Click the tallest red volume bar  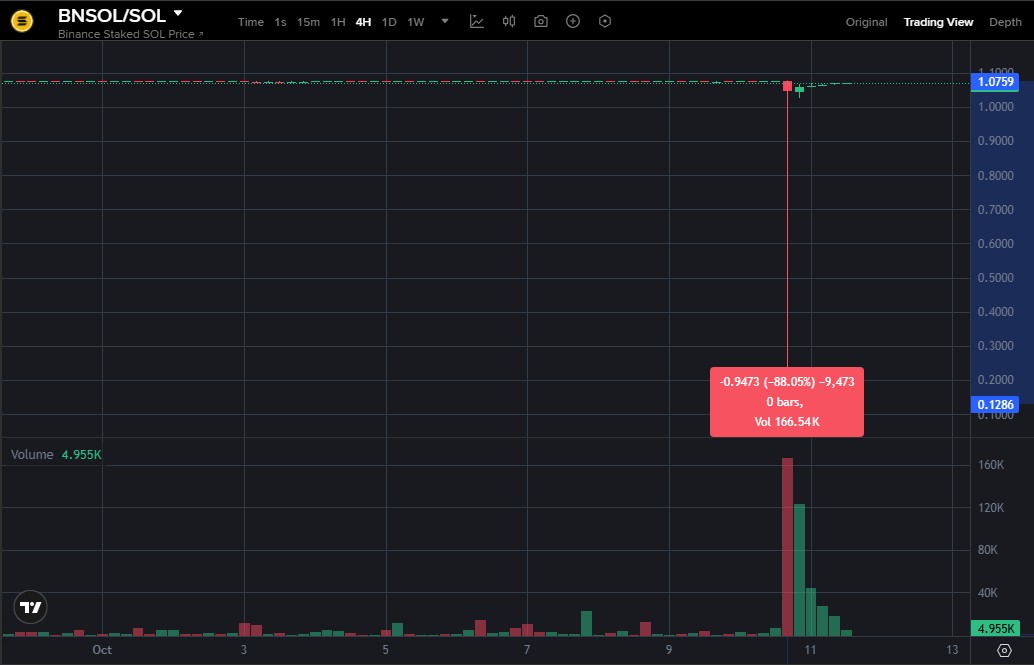pyautogui.click(x=787, y=547)
